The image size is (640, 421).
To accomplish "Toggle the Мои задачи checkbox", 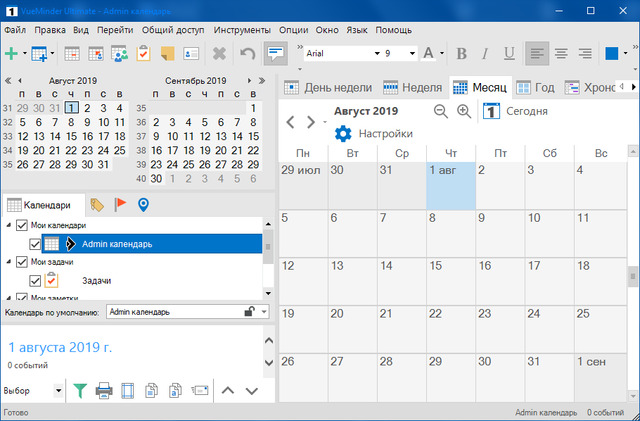I will pos(23,262).
